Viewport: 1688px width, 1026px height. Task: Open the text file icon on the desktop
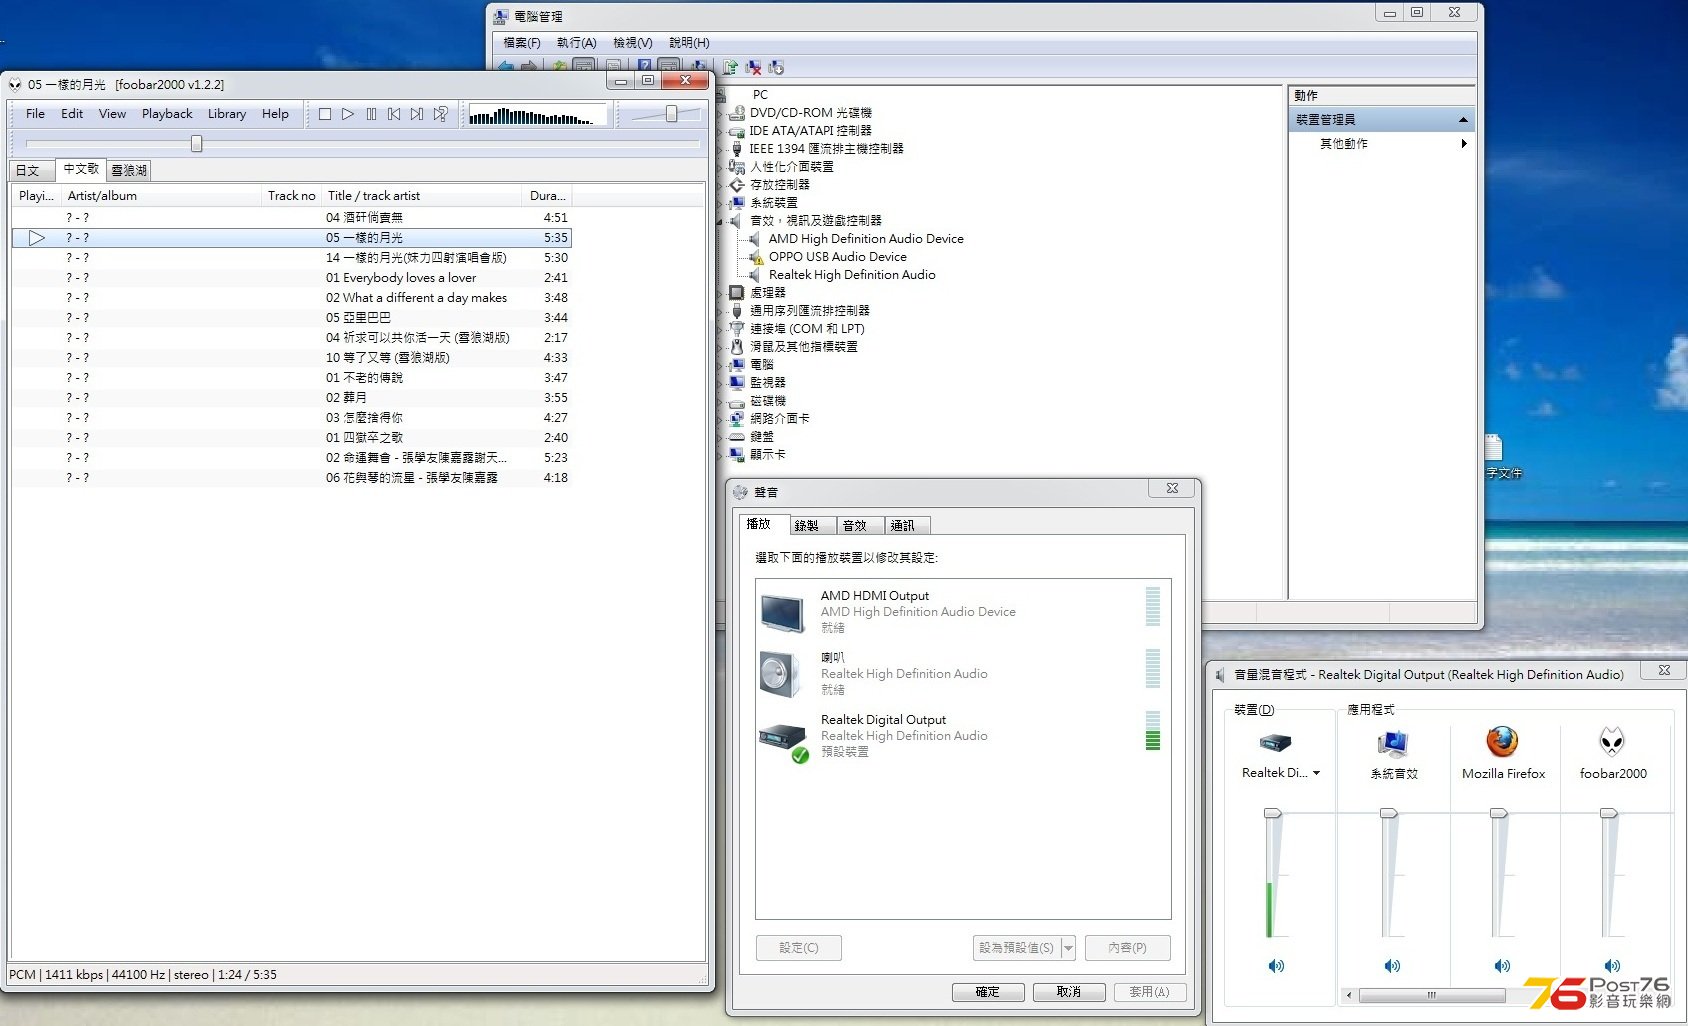coord(1494,447)
